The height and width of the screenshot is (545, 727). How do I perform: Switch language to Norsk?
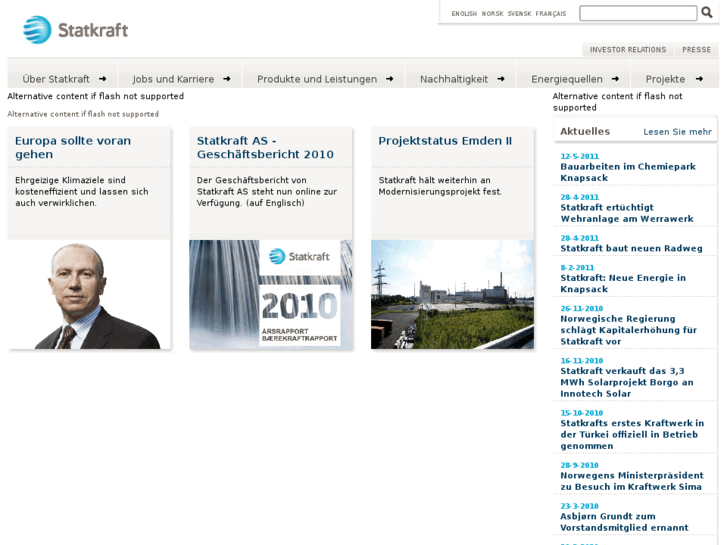[492, 14]
